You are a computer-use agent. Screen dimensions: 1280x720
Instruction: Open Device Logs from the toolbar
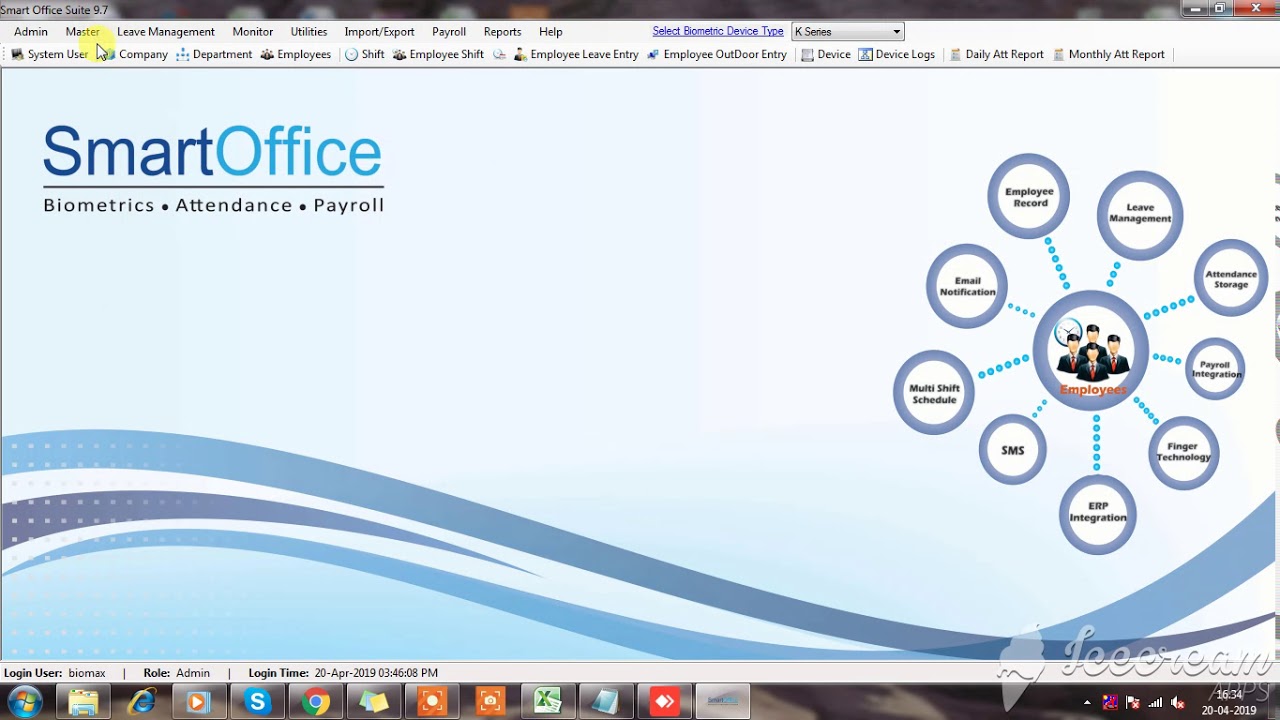pos(897,54)
